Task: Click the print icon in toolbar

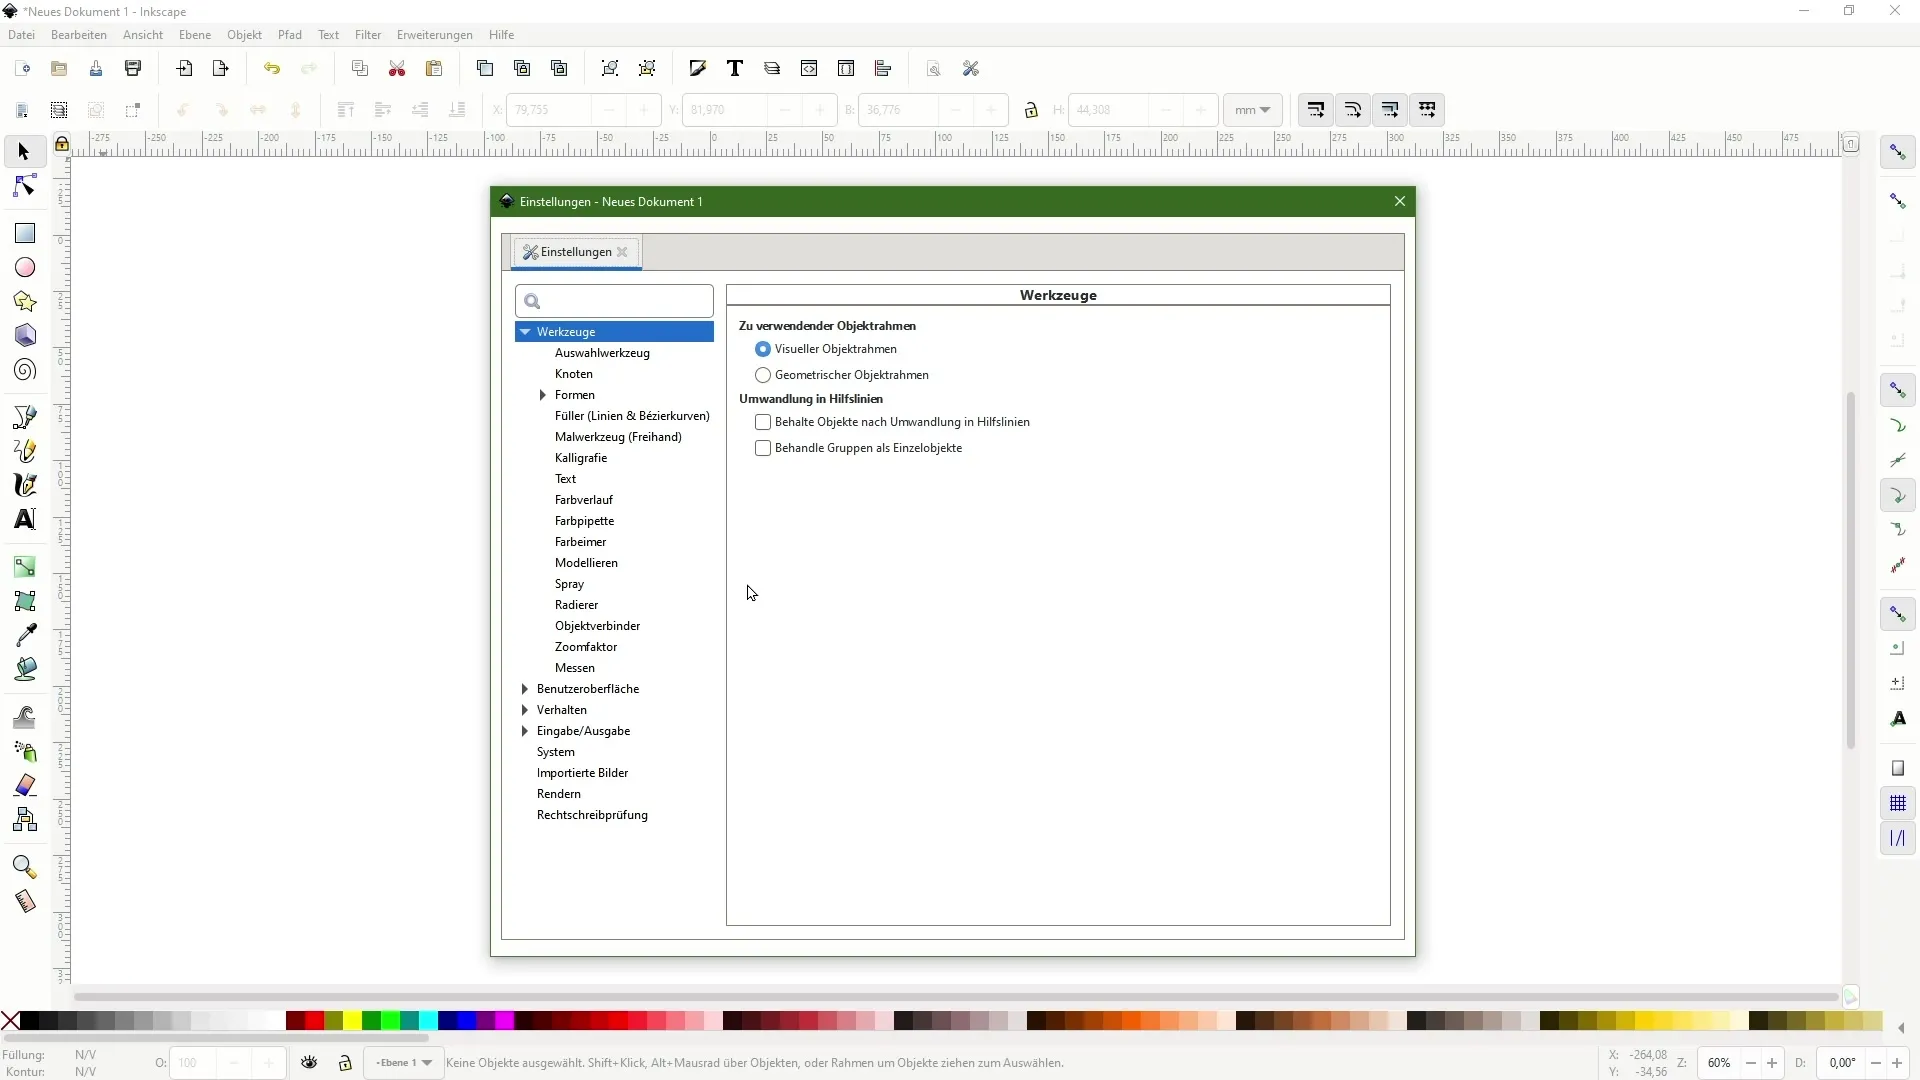Action: coord(133,69)
